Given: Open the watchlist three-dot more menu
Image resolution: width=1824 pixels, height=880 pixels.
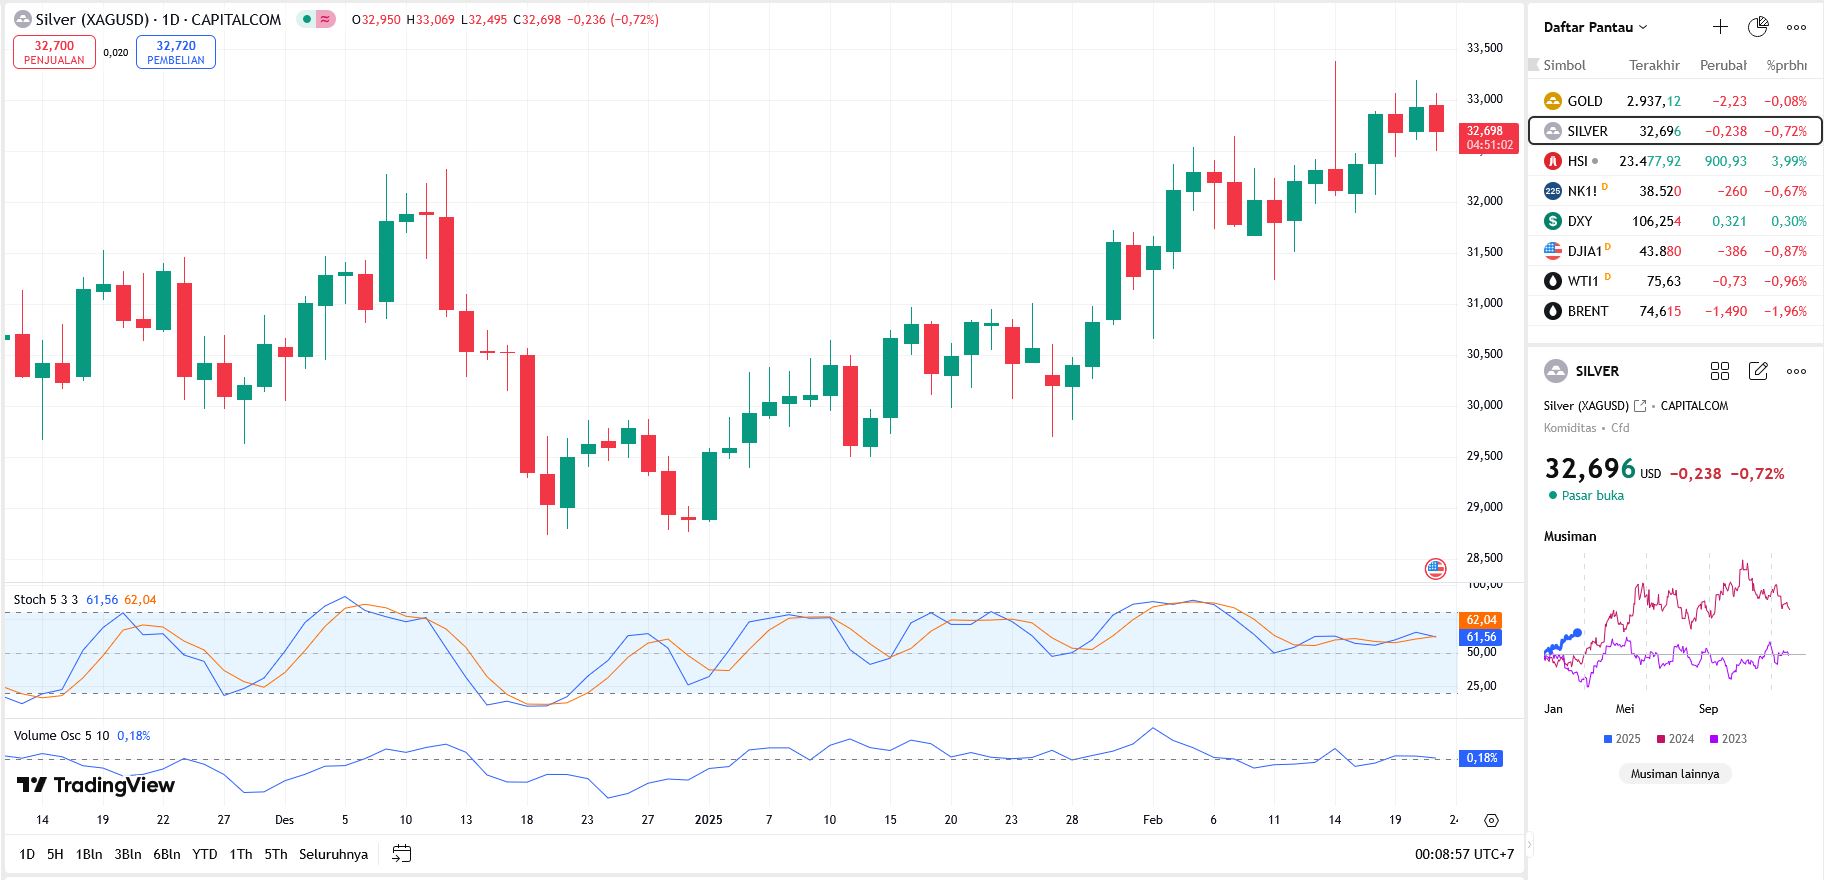Looking at the screenshot, I should (x=1796, y=27).
